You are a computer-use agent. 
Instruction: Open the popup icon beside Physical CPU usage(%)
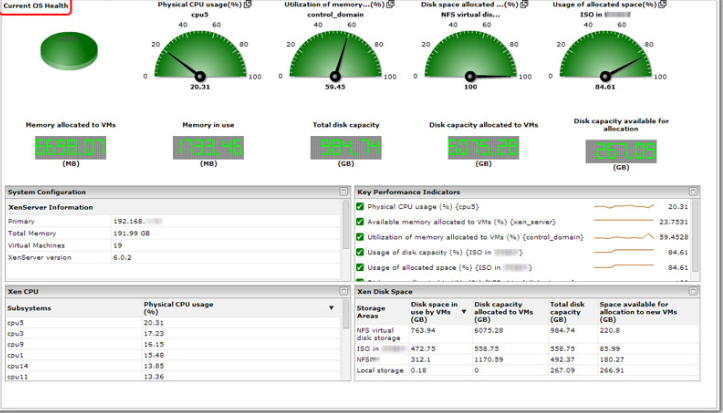coord(247,6)
